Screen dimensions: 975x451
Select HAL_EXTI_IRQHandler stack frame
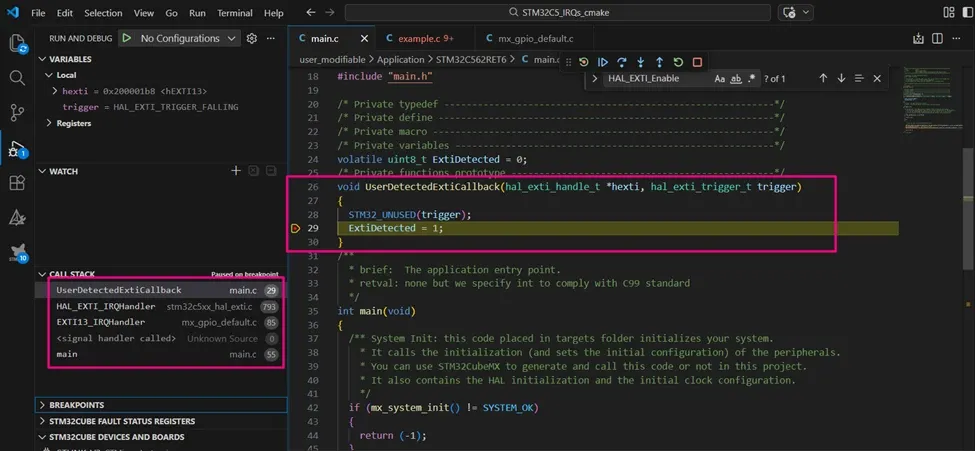tap(165, 307)
